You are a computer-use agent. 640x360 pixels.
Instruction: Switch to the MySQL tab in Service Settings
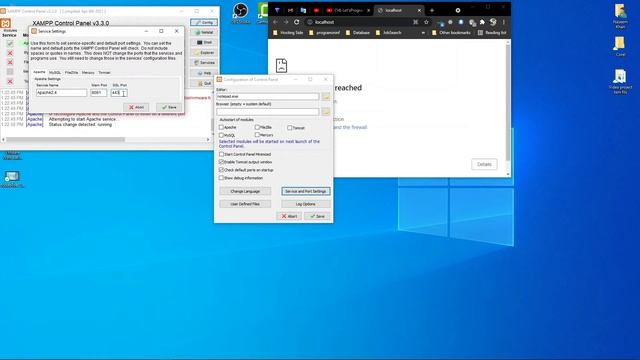55,73
